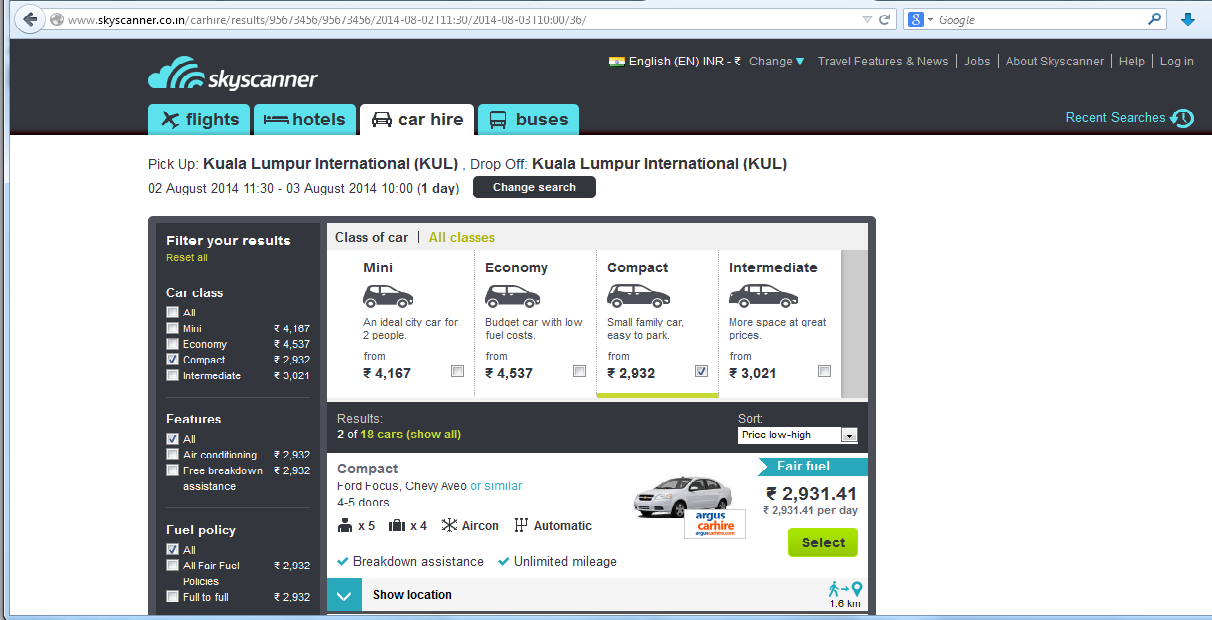Screen dimensions: 1212x620
Task: Open Recent Searches clock icon
Action: [1182, 118]
